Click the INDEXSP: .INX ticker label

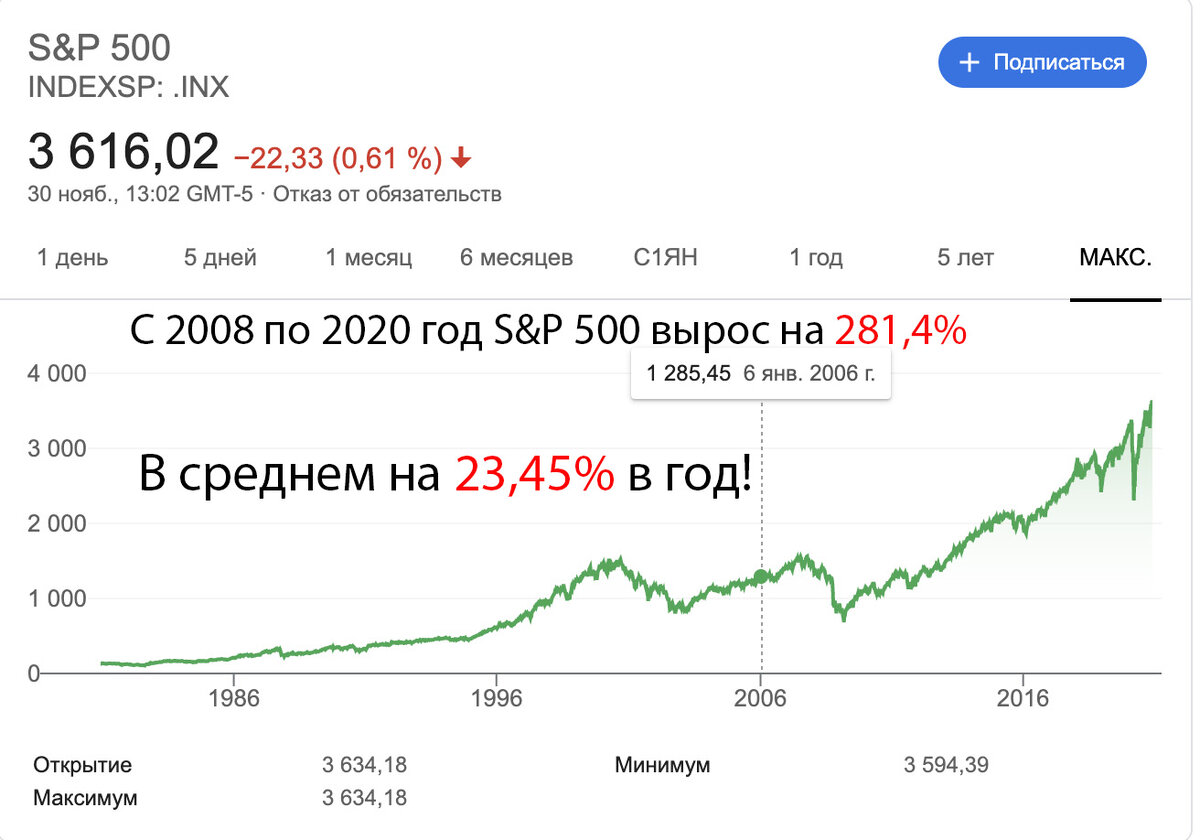127,87
